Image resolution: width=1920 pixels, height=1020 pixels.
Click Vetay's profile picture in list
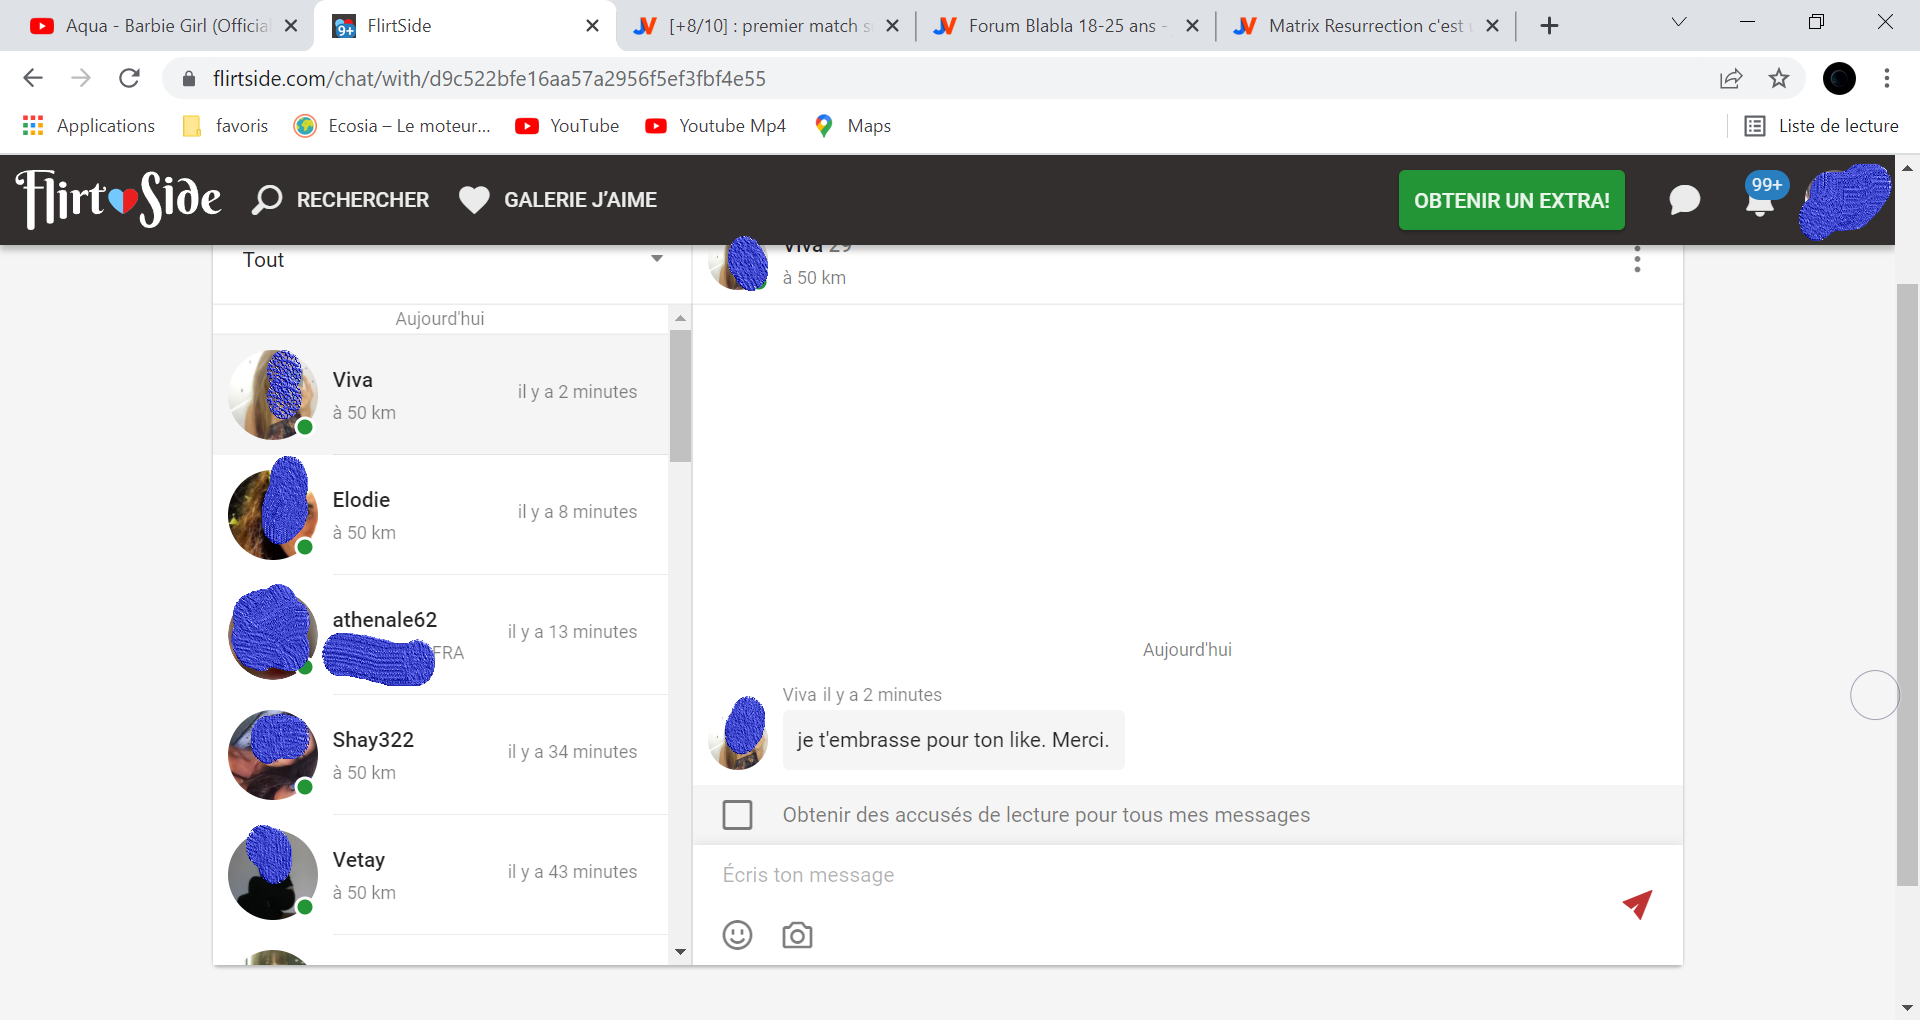tap(273, 874)
